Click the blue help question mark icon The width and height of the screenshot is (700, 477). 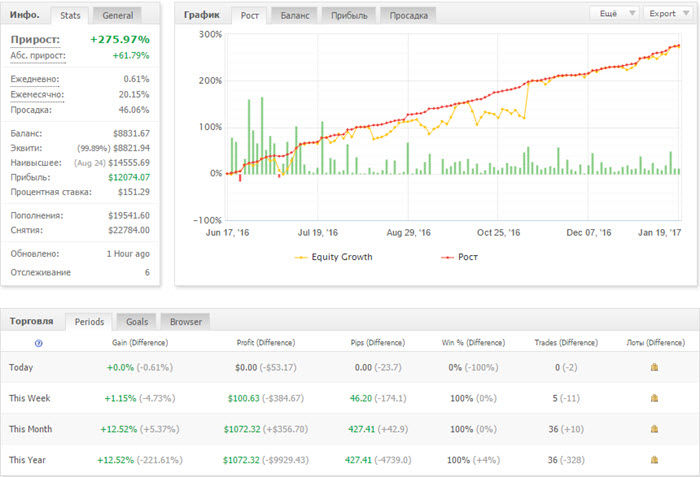[39, 343]
